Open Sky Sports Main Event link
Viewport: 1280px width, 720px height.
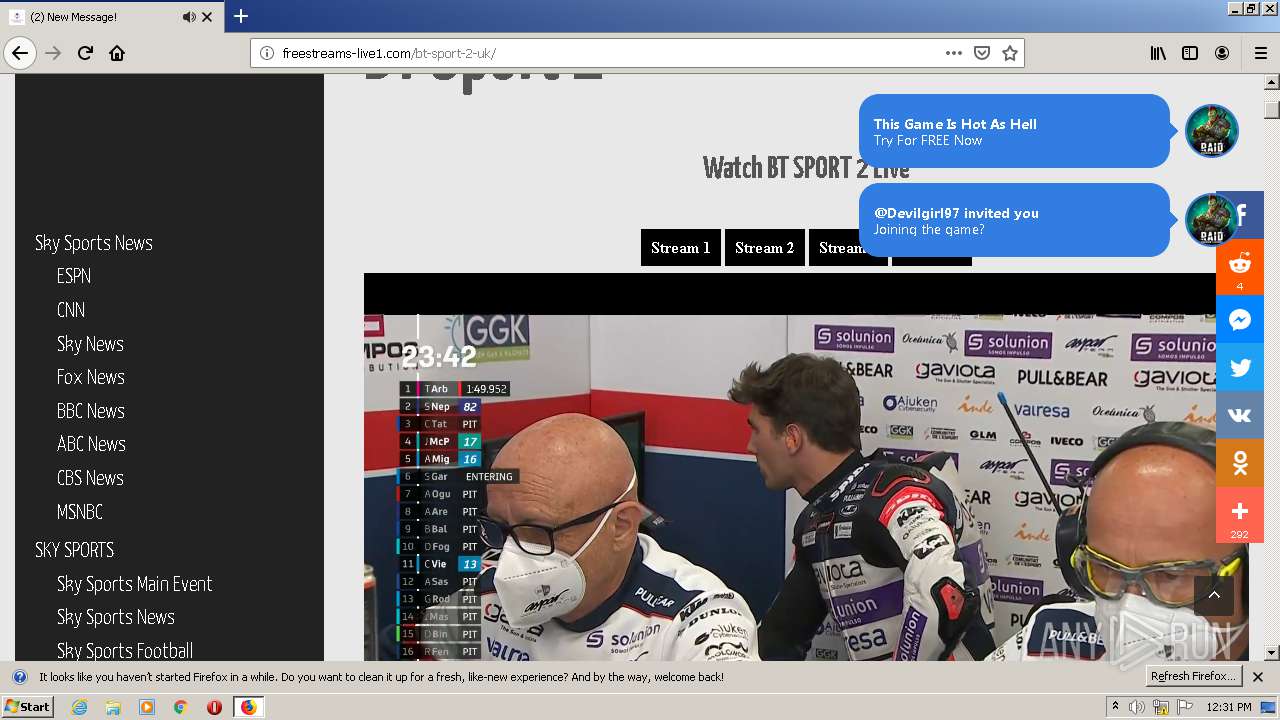pyautogui.click(x=135, y=584)
